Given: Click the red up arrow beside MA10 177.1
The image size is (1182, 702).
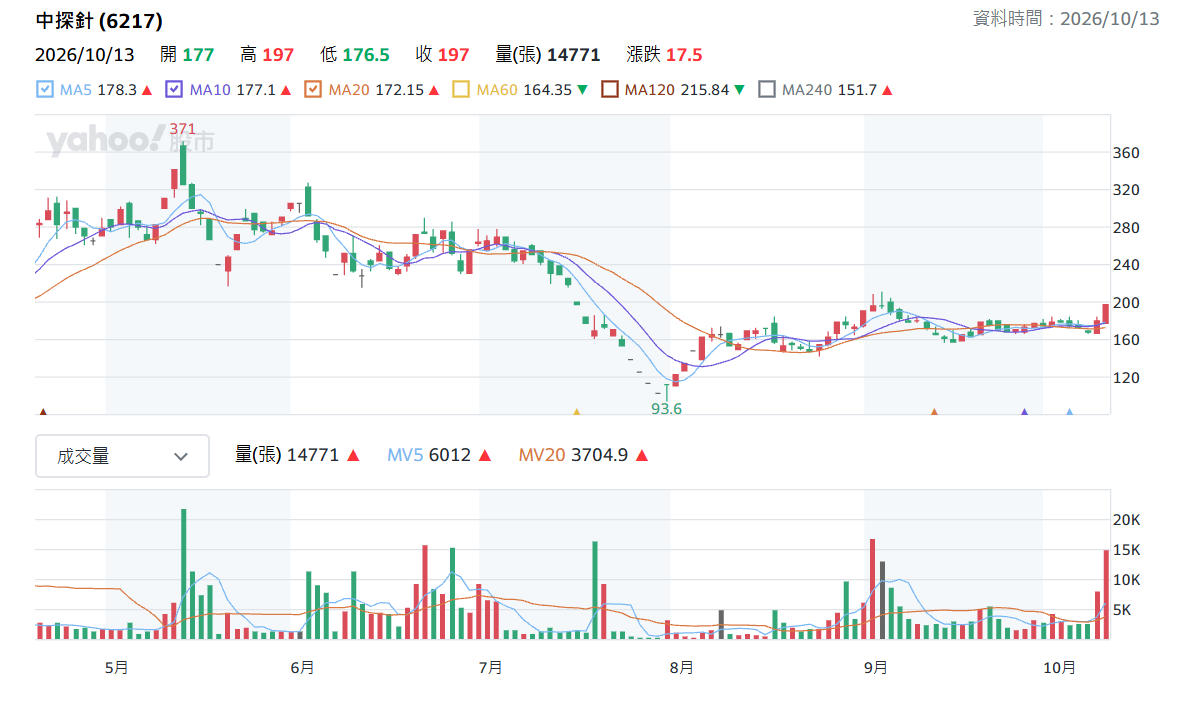Looking at the screenshot, I should pyautogui.click(x=286, y=90).
